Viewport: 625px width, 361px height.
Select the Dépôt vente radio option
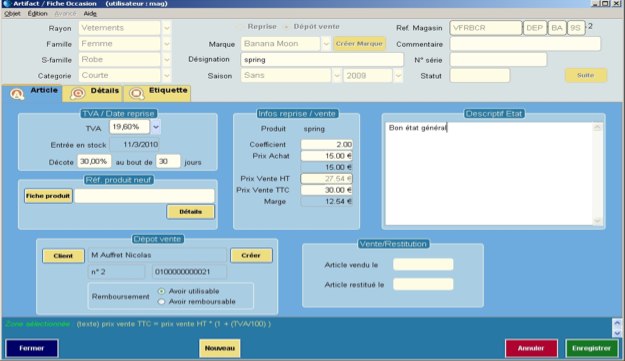[x=286, y=27]
